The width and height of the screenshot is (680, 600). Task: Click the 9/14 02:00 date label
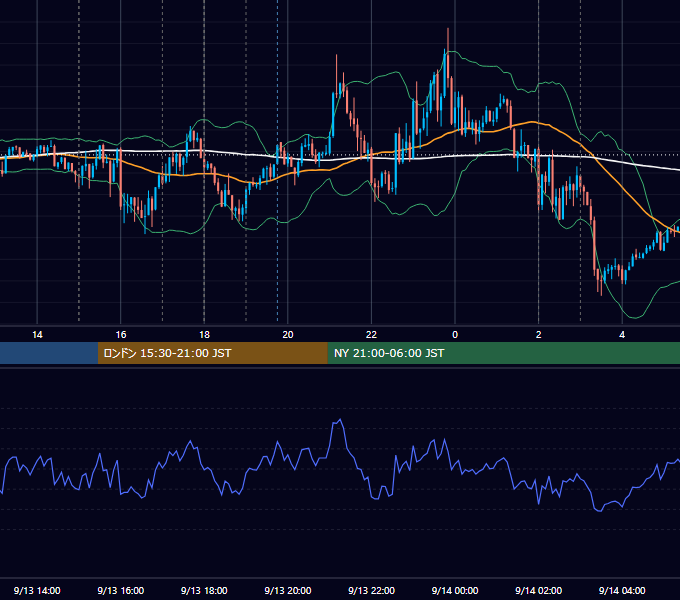point(539,590)
